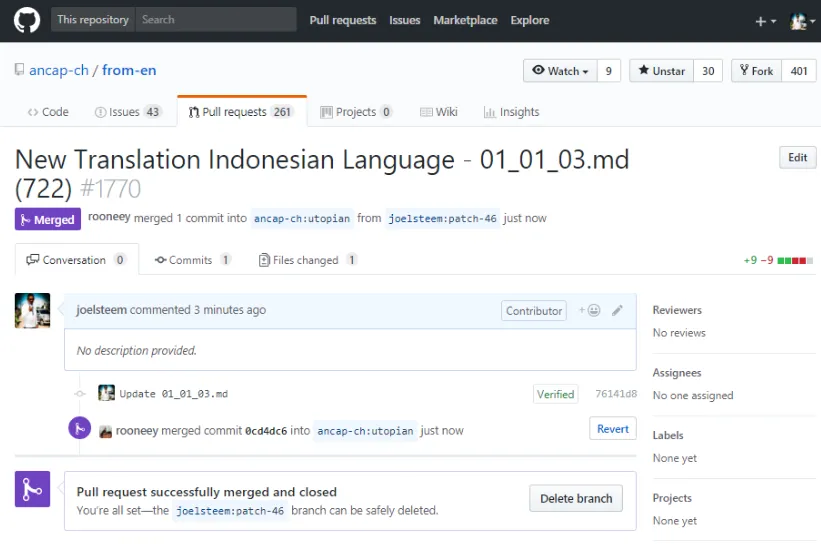Click the large purple merged icon box
This screenshot has height=544, width=821.
coord(32,489)
